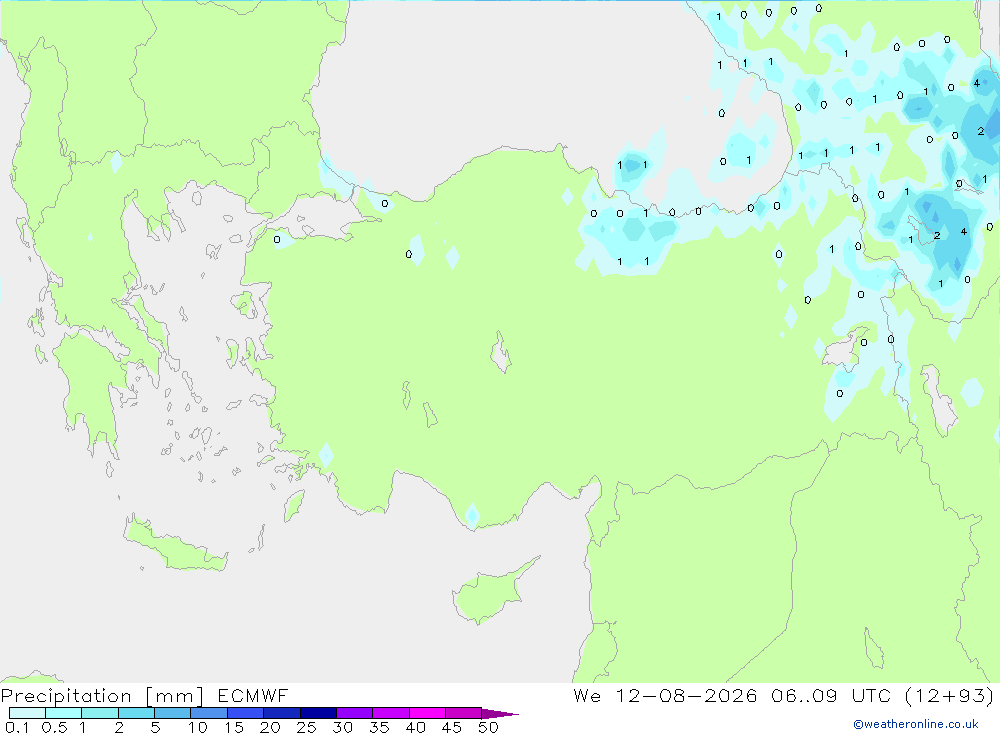Click the 10–15 mm blue legend swatch

pyautogui.click(x=209, y=713)
